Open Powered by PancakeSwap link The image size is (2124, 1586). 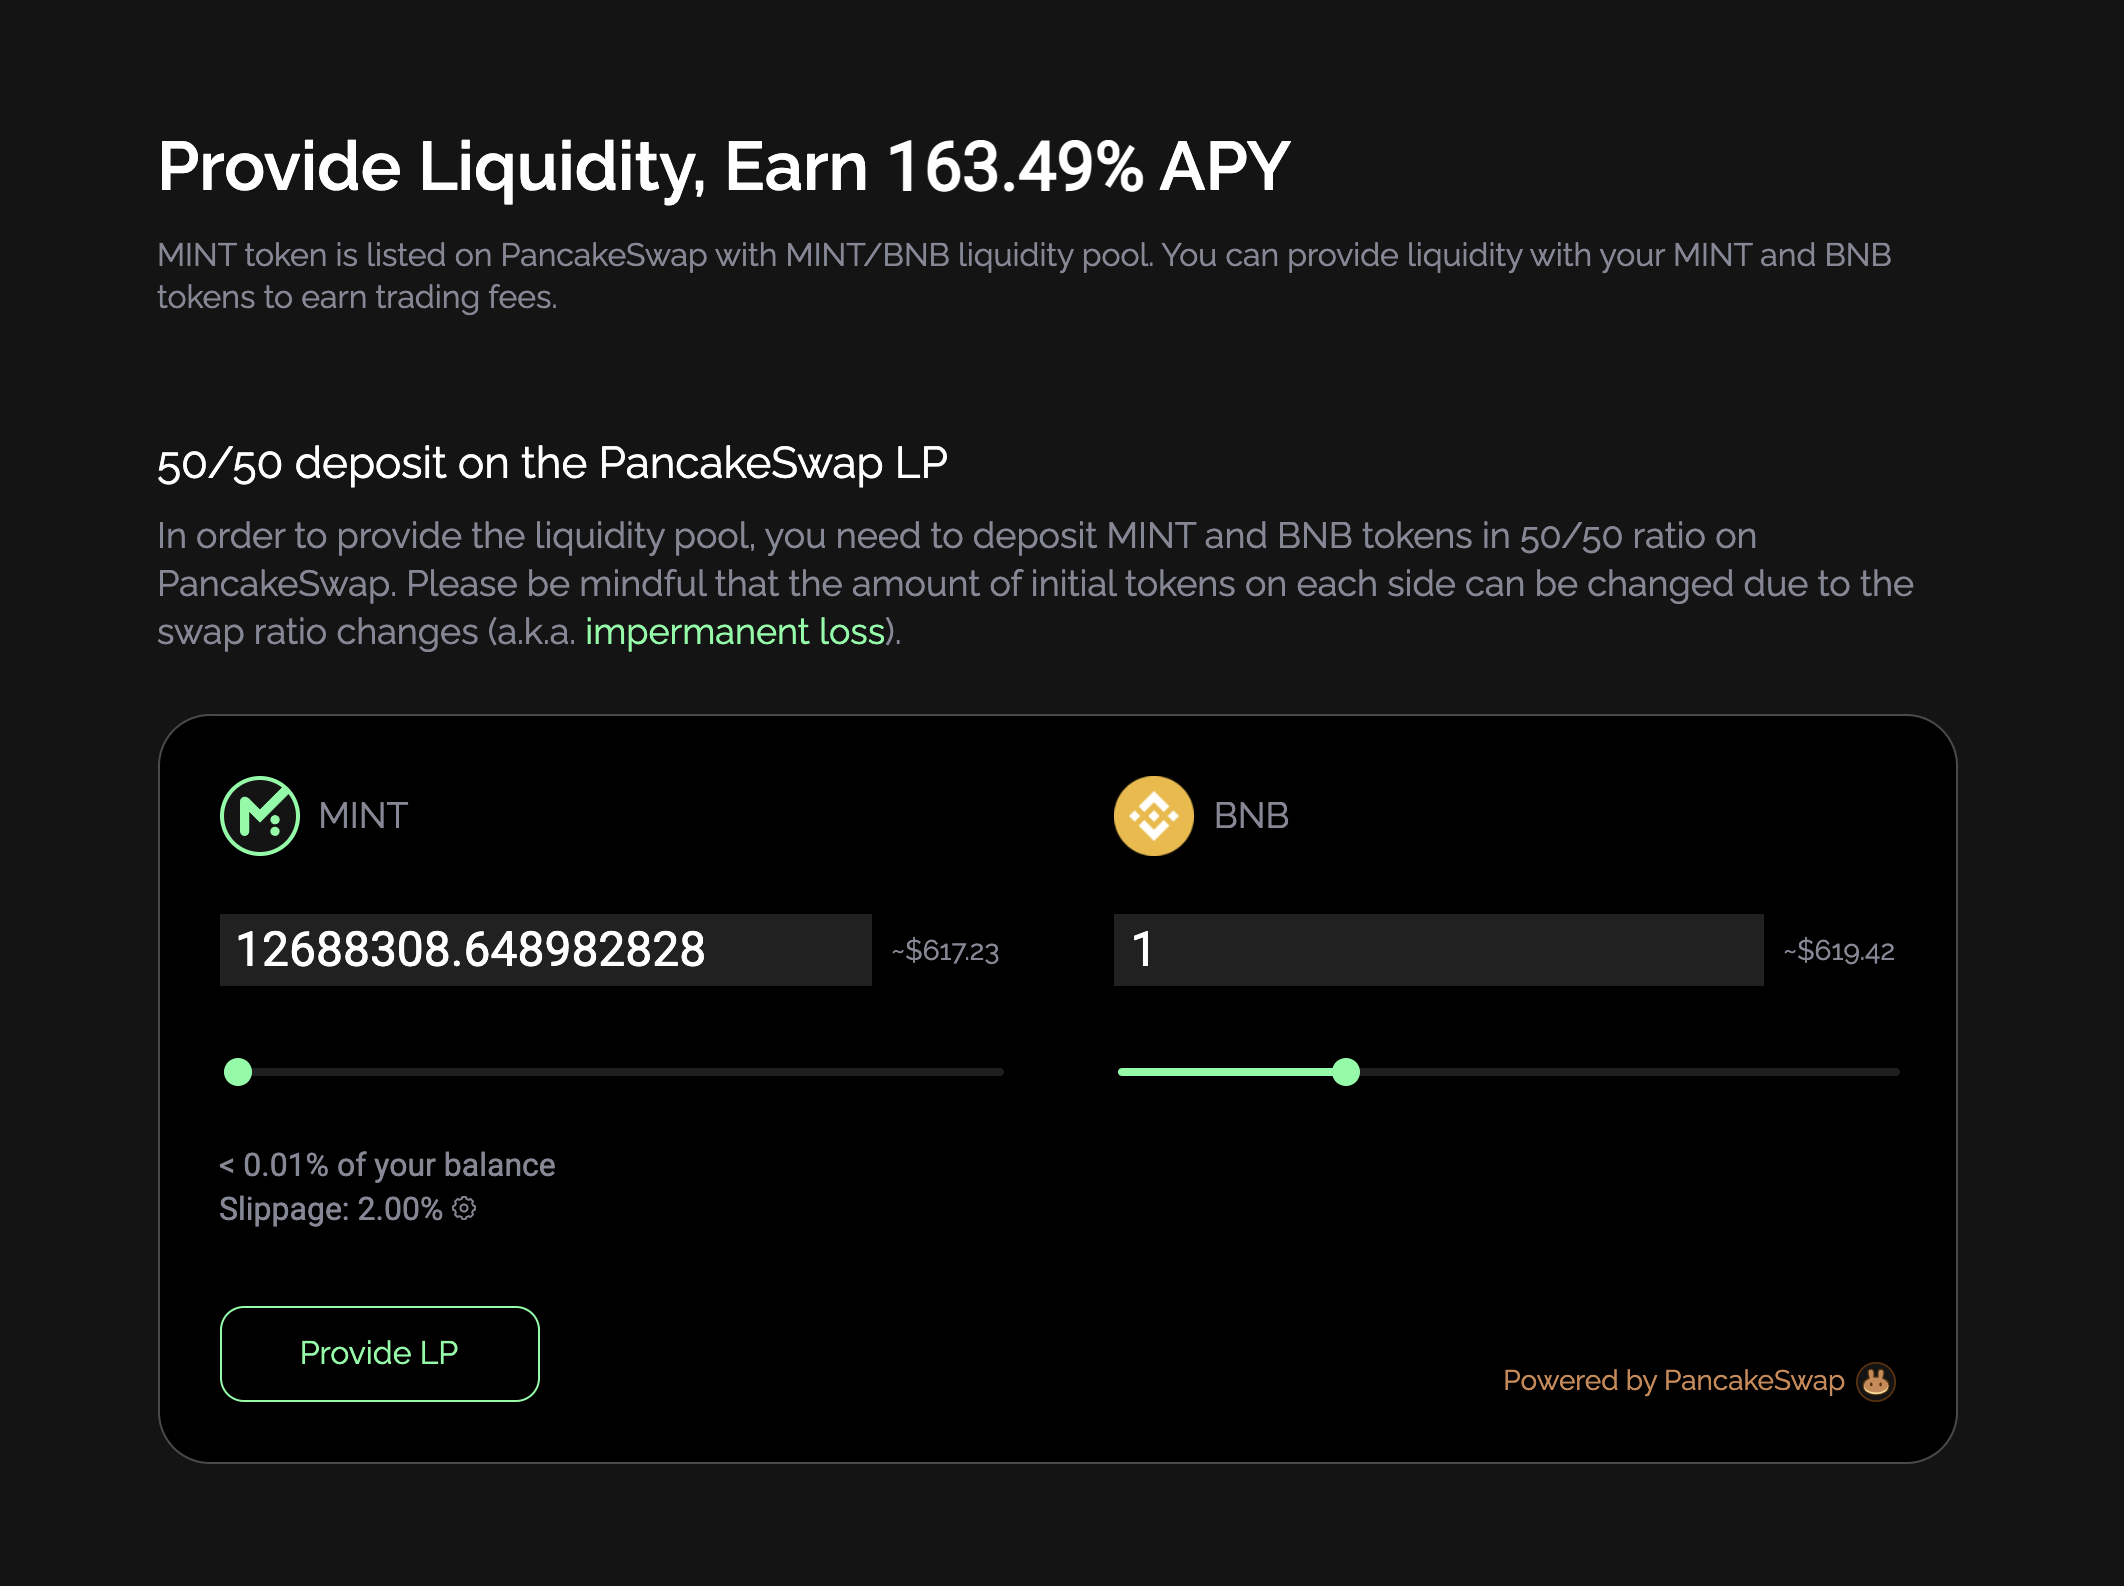[1674, 1381]
